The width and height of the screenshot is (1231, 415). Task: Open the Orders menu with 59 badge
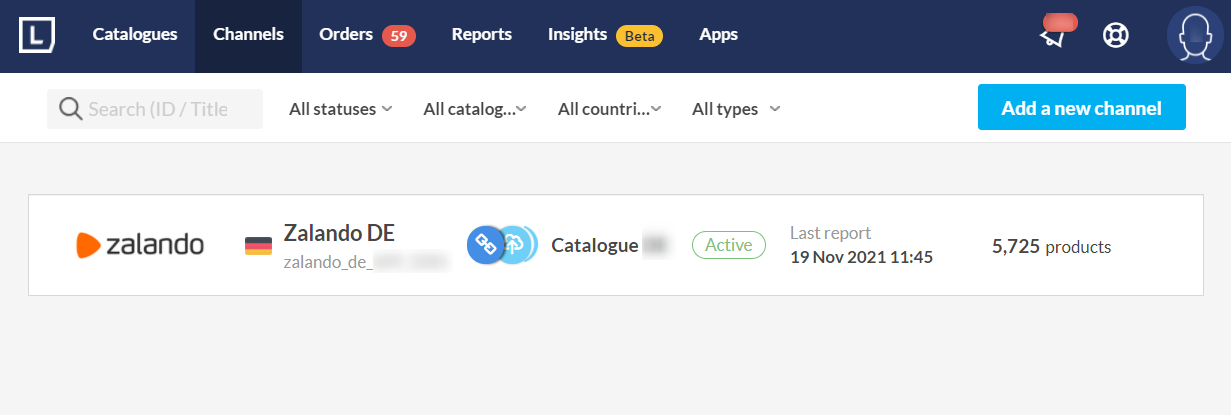[x=367, y=35]
